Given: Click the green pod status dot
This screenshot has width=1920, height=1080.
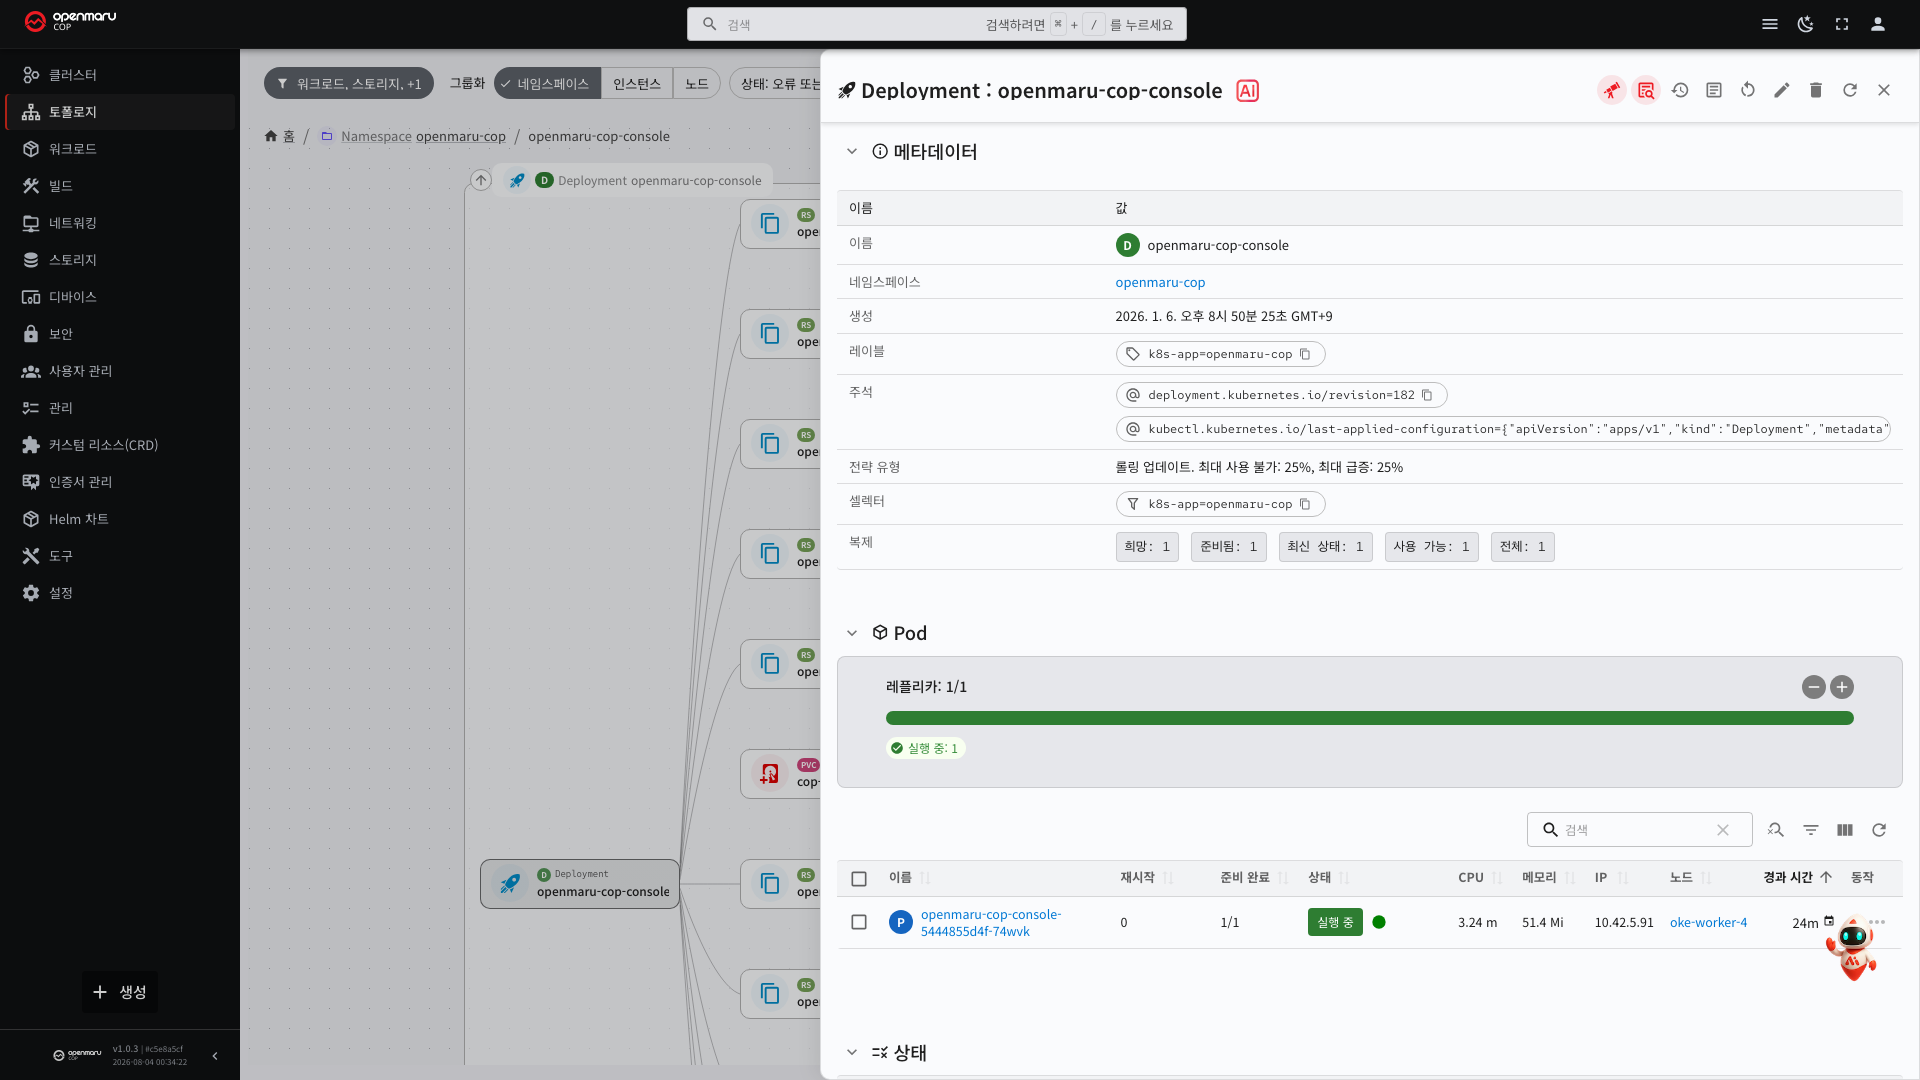Looking at the screenshot, I should point(1379,922).
